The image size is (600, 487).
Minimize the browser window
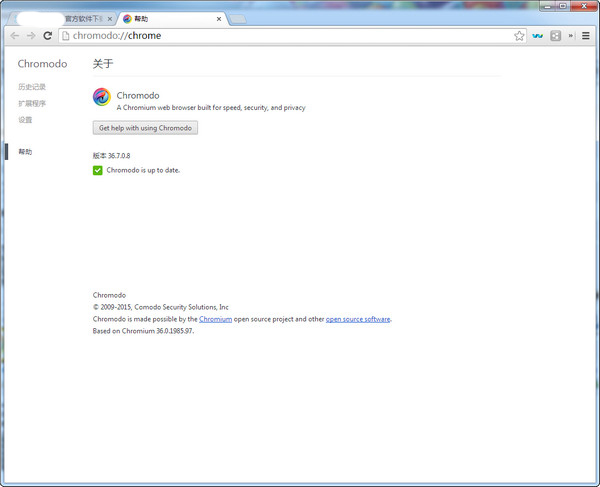[548, 6]
